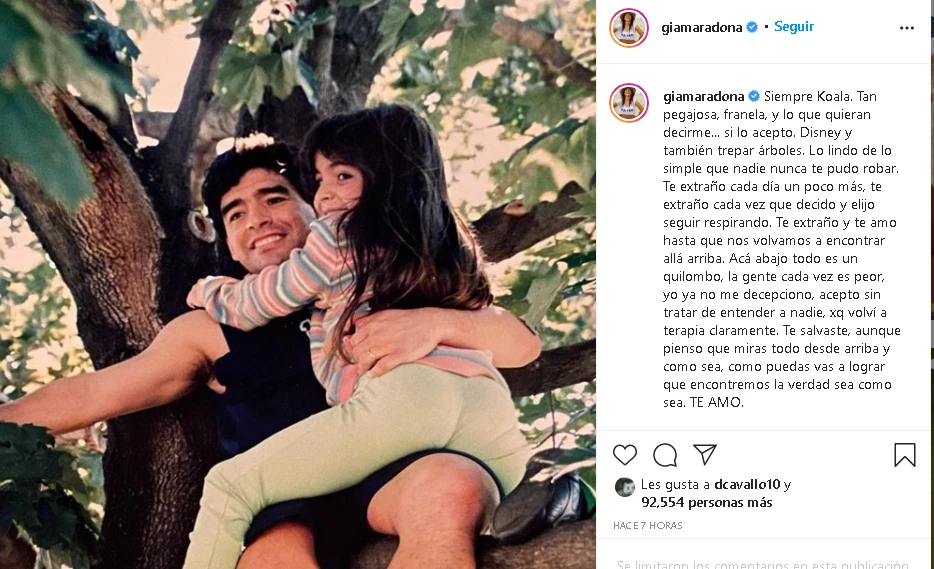Open the three-dot more options menu

907,28
